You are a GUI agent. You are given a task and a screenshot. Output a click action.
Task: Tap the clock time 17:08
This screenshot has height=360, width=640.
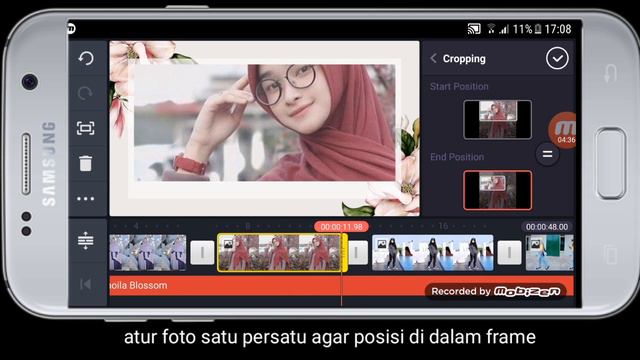558,29
